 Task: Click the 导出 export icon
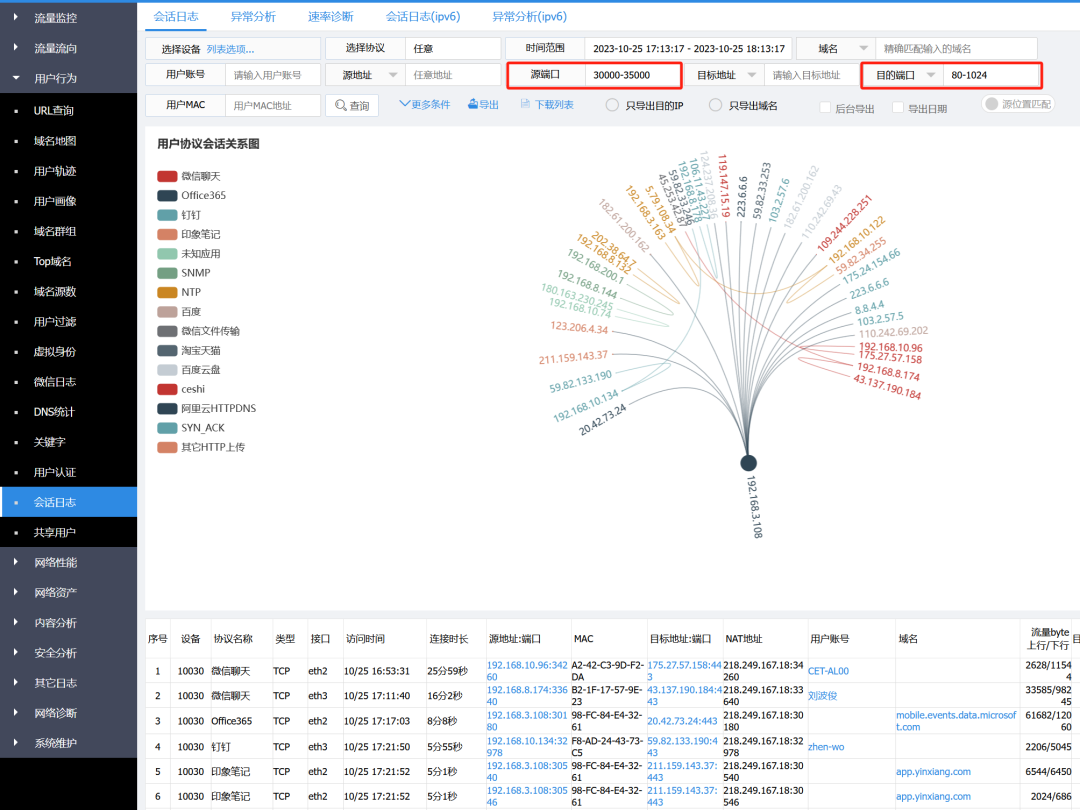click(x=472, y=104)
